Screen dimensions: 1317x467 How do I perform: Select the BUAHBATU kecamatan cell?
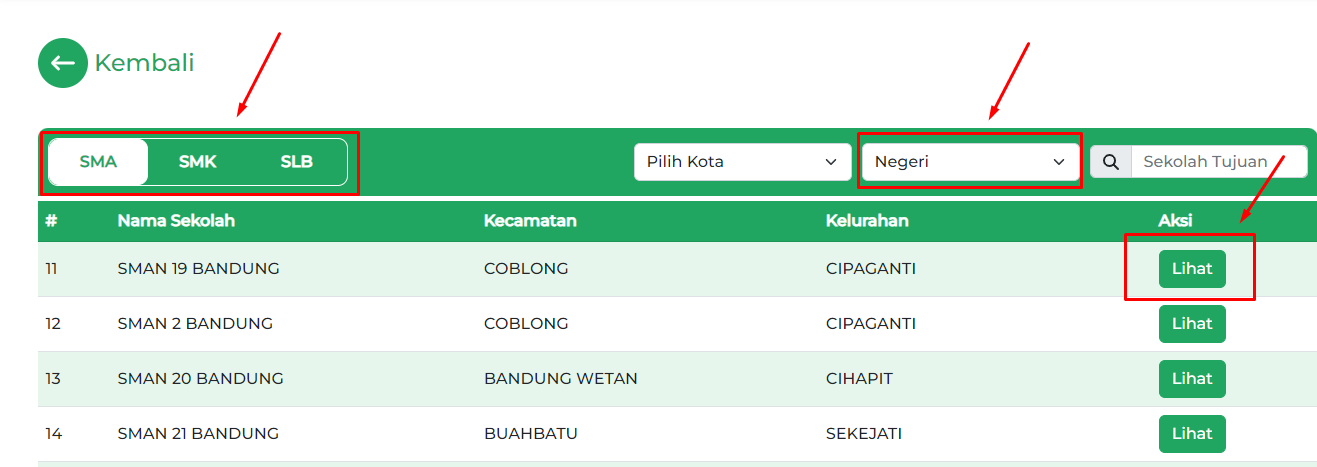coord(530,434)
